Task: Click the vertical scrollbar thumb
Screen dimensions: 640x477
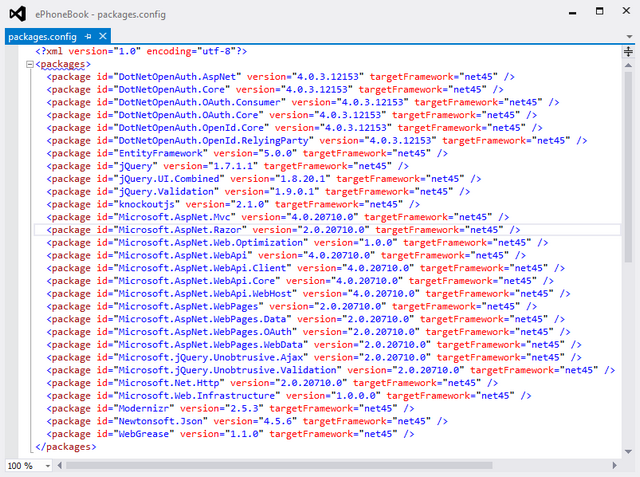Action: pos(628,167)
